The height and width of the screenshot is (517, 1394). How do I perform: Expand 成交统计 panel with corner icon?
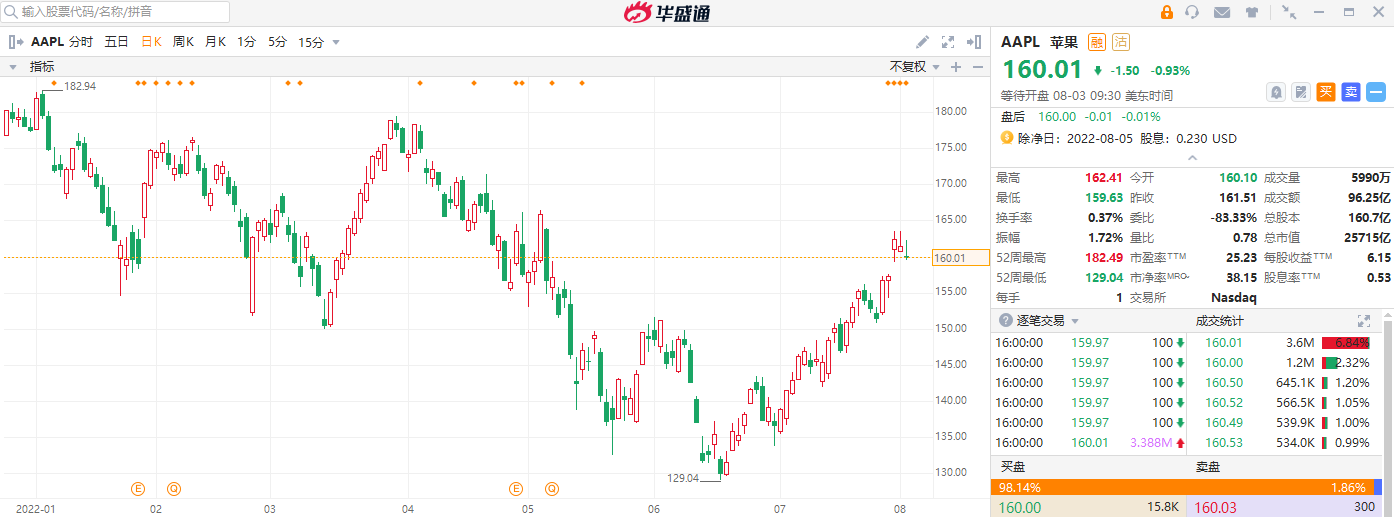click(x=1363, y=321)
